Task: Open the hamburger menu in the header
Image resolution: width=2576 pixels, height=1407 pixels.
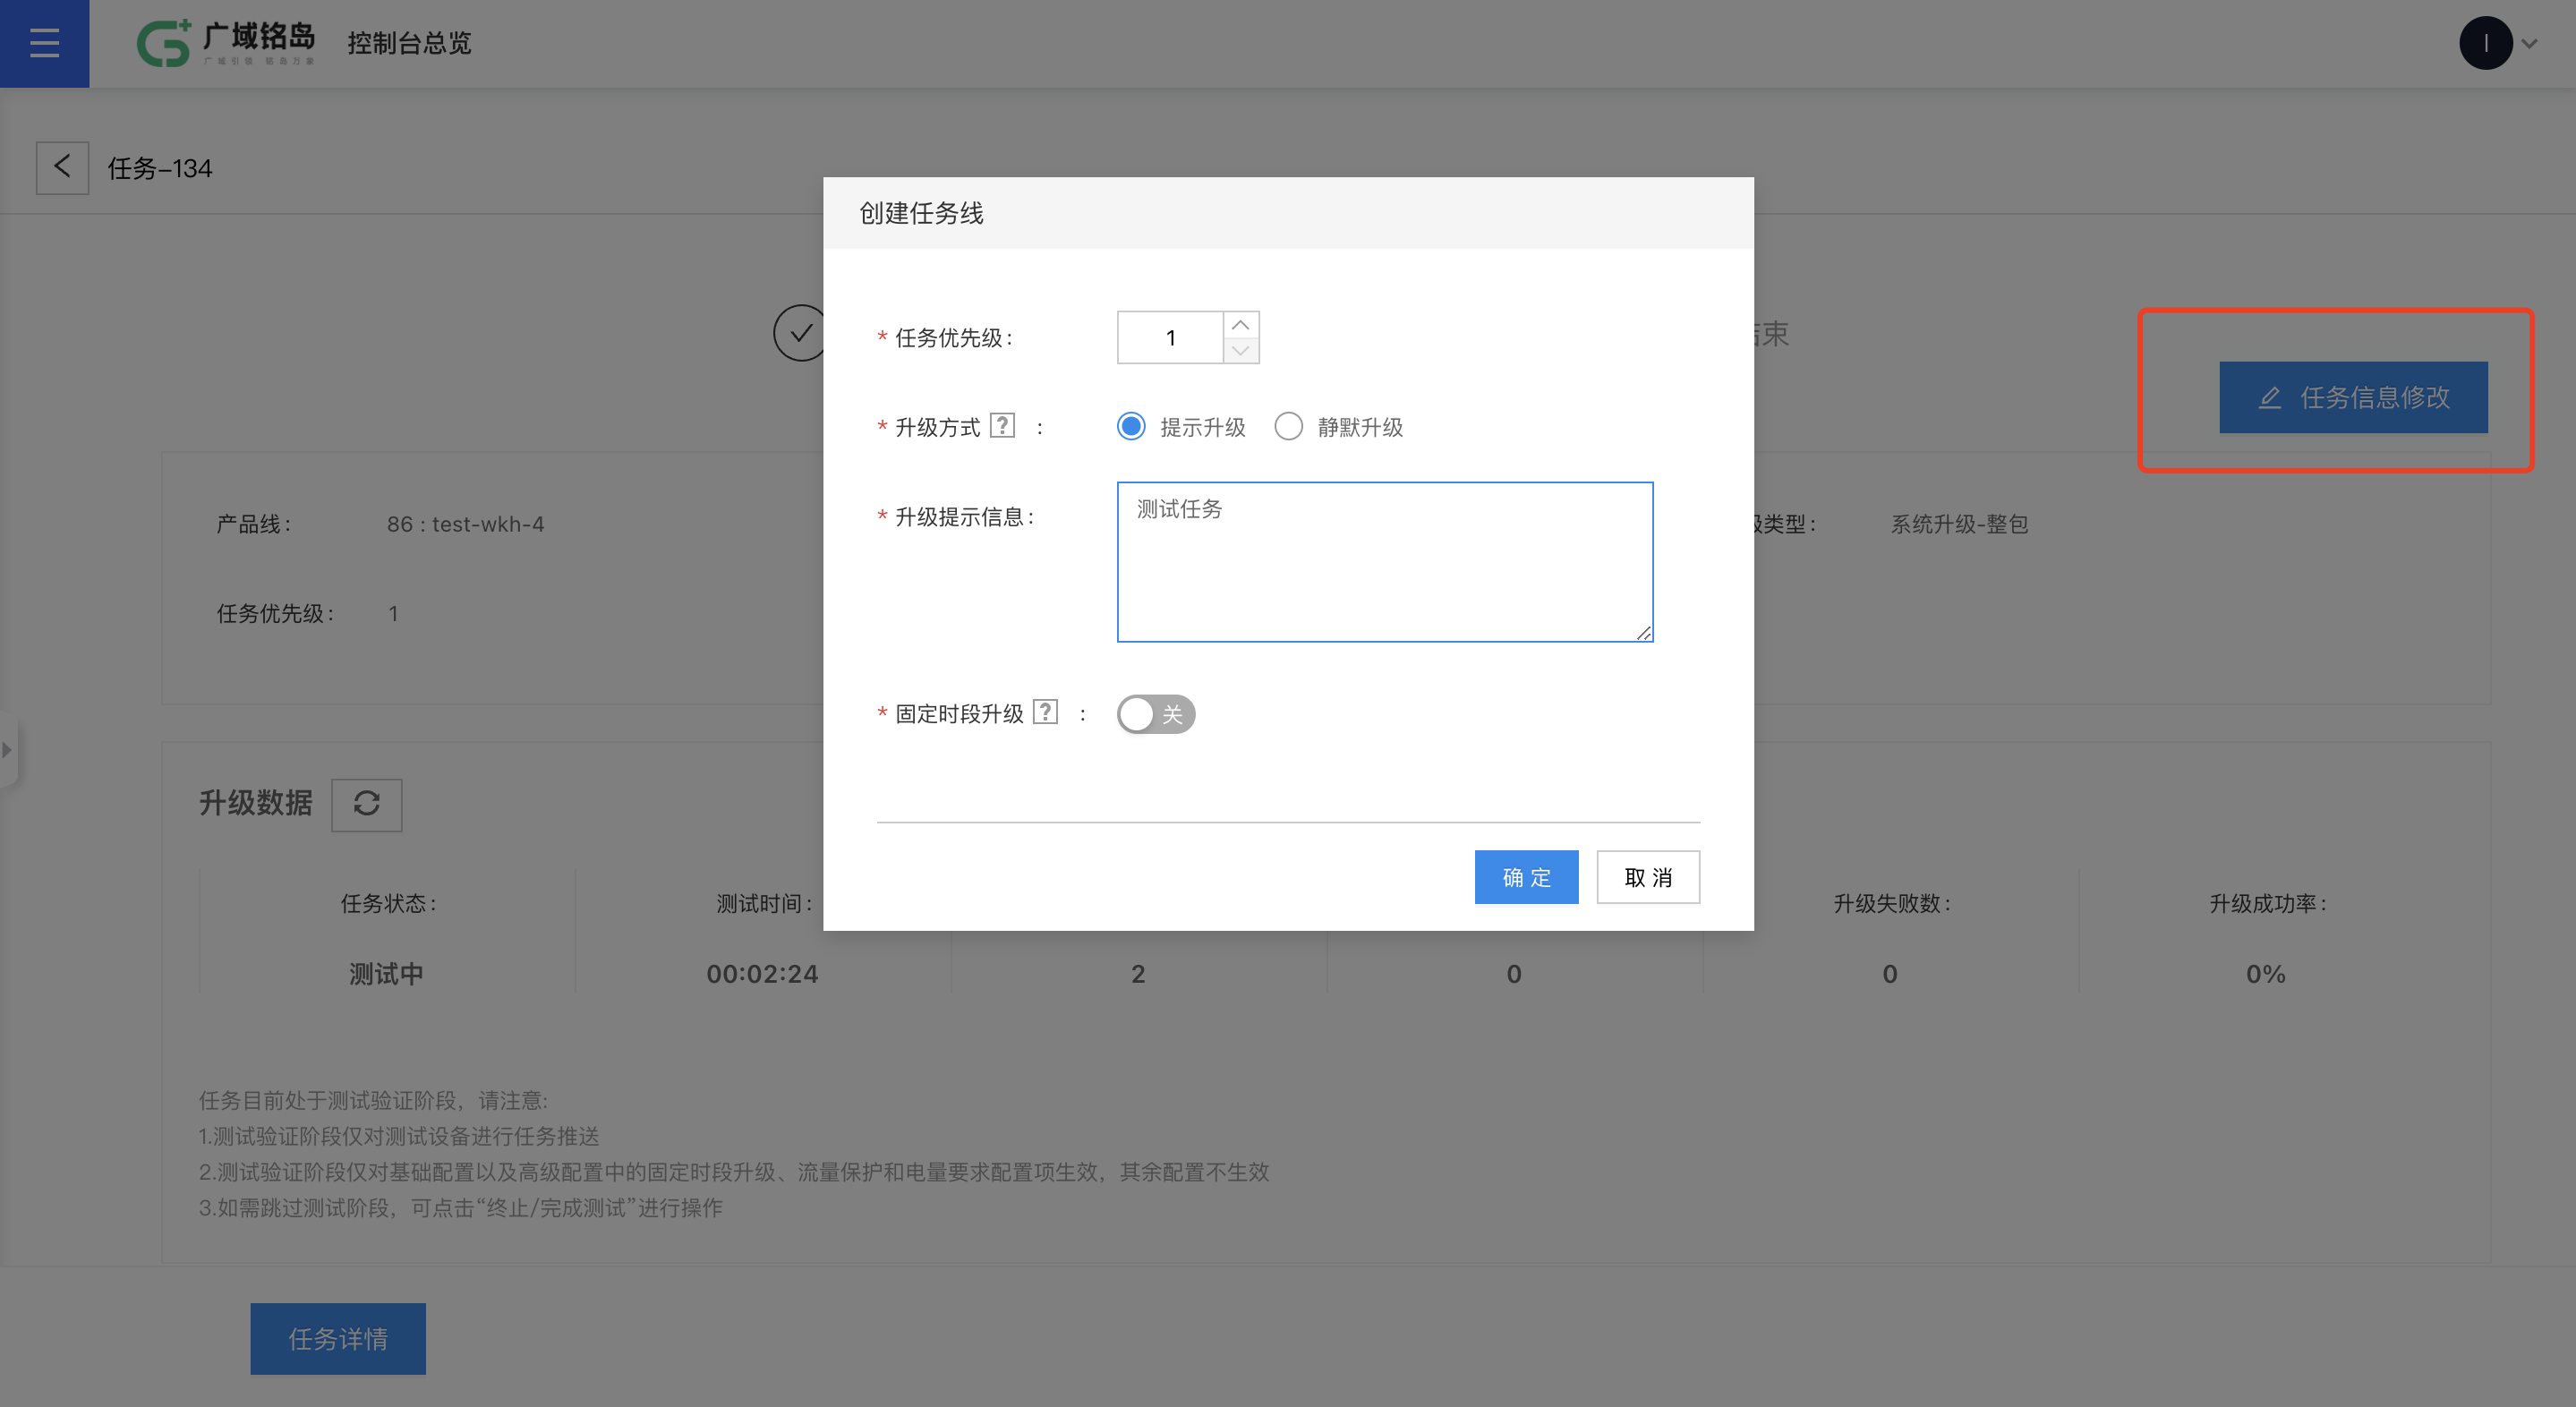Action: 44,43
